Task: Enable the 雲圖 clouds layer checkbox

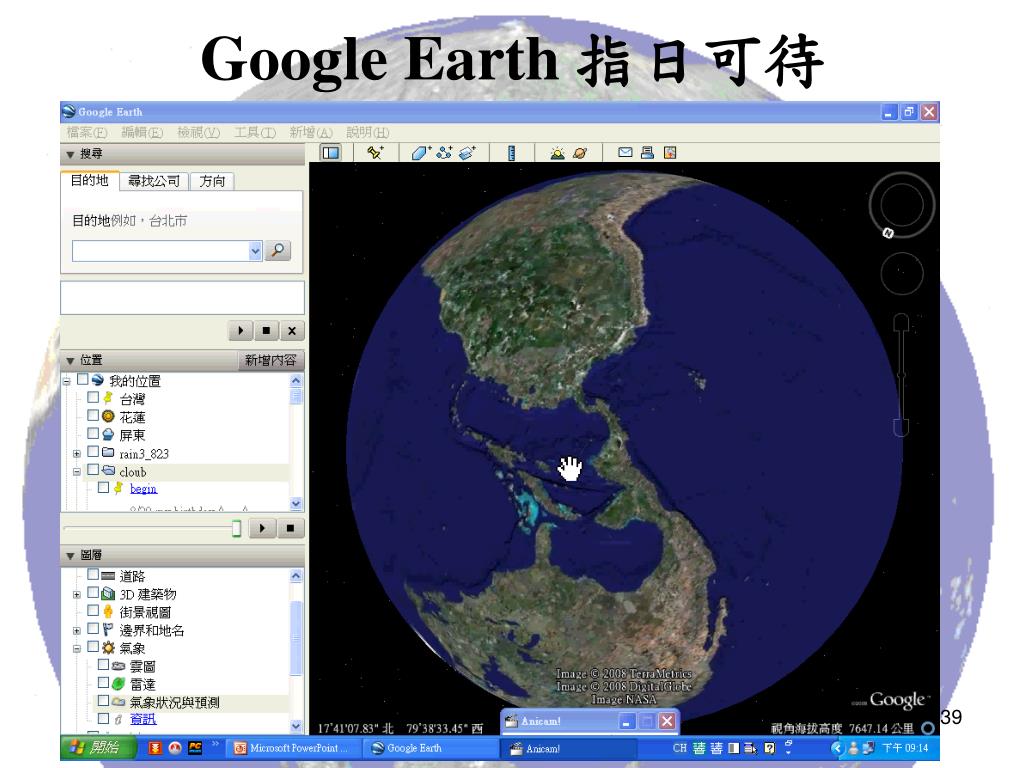Action: [x=103, y=665]
